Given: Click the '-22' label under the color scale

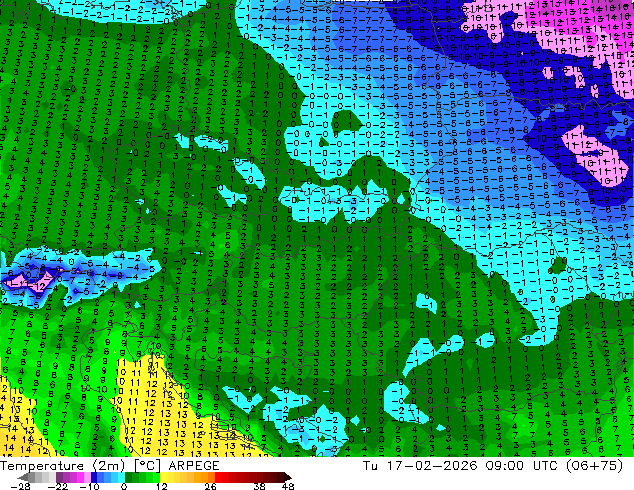Looking at the screenshot, I should [x=58, y=486].
